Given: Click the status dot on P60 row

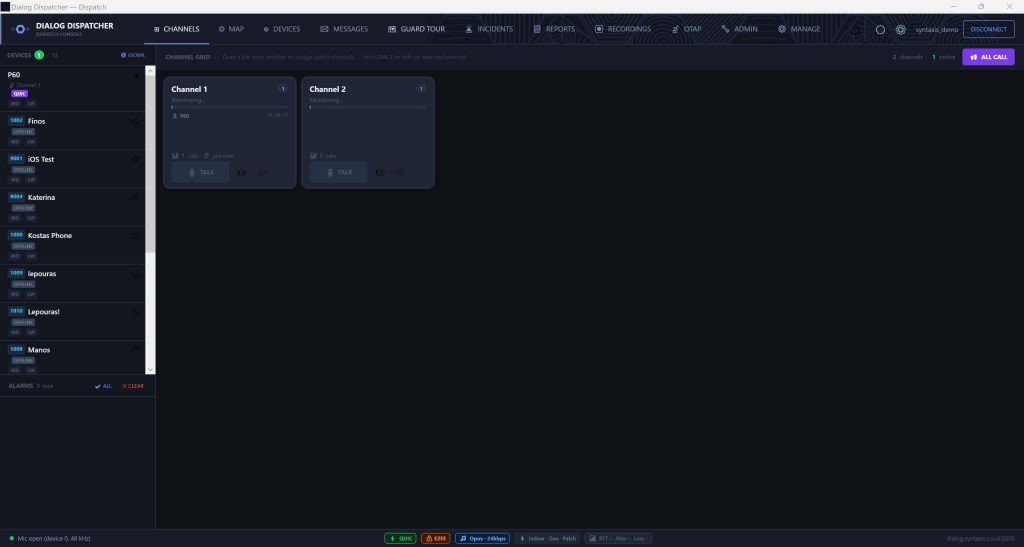Looking at the screenshot, I should click(x=136, y=76).
